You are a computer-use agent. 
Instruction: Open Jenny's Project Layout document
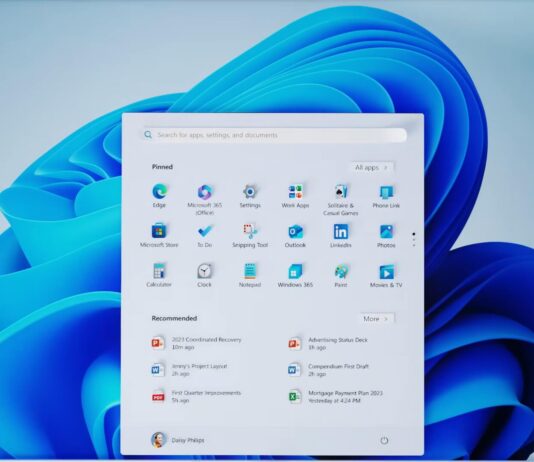pyautogui.click(x=189, y=370)
